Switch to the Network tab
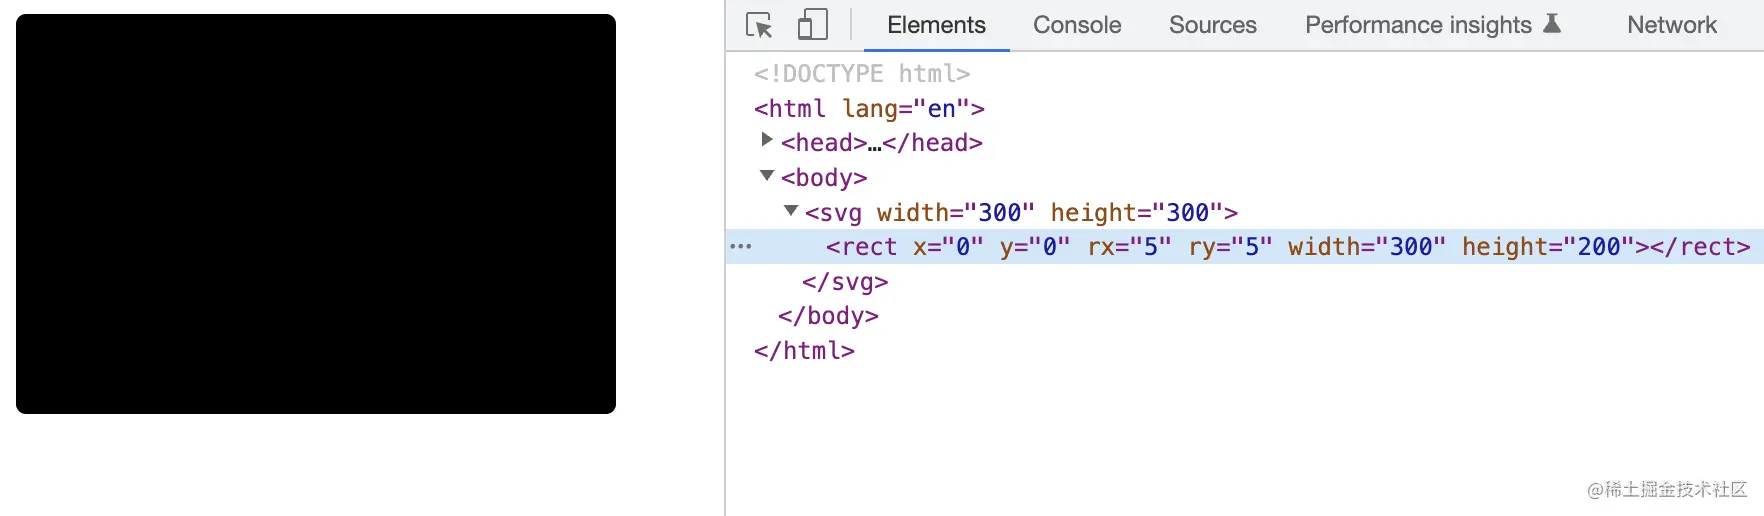 pos(1671,25)
